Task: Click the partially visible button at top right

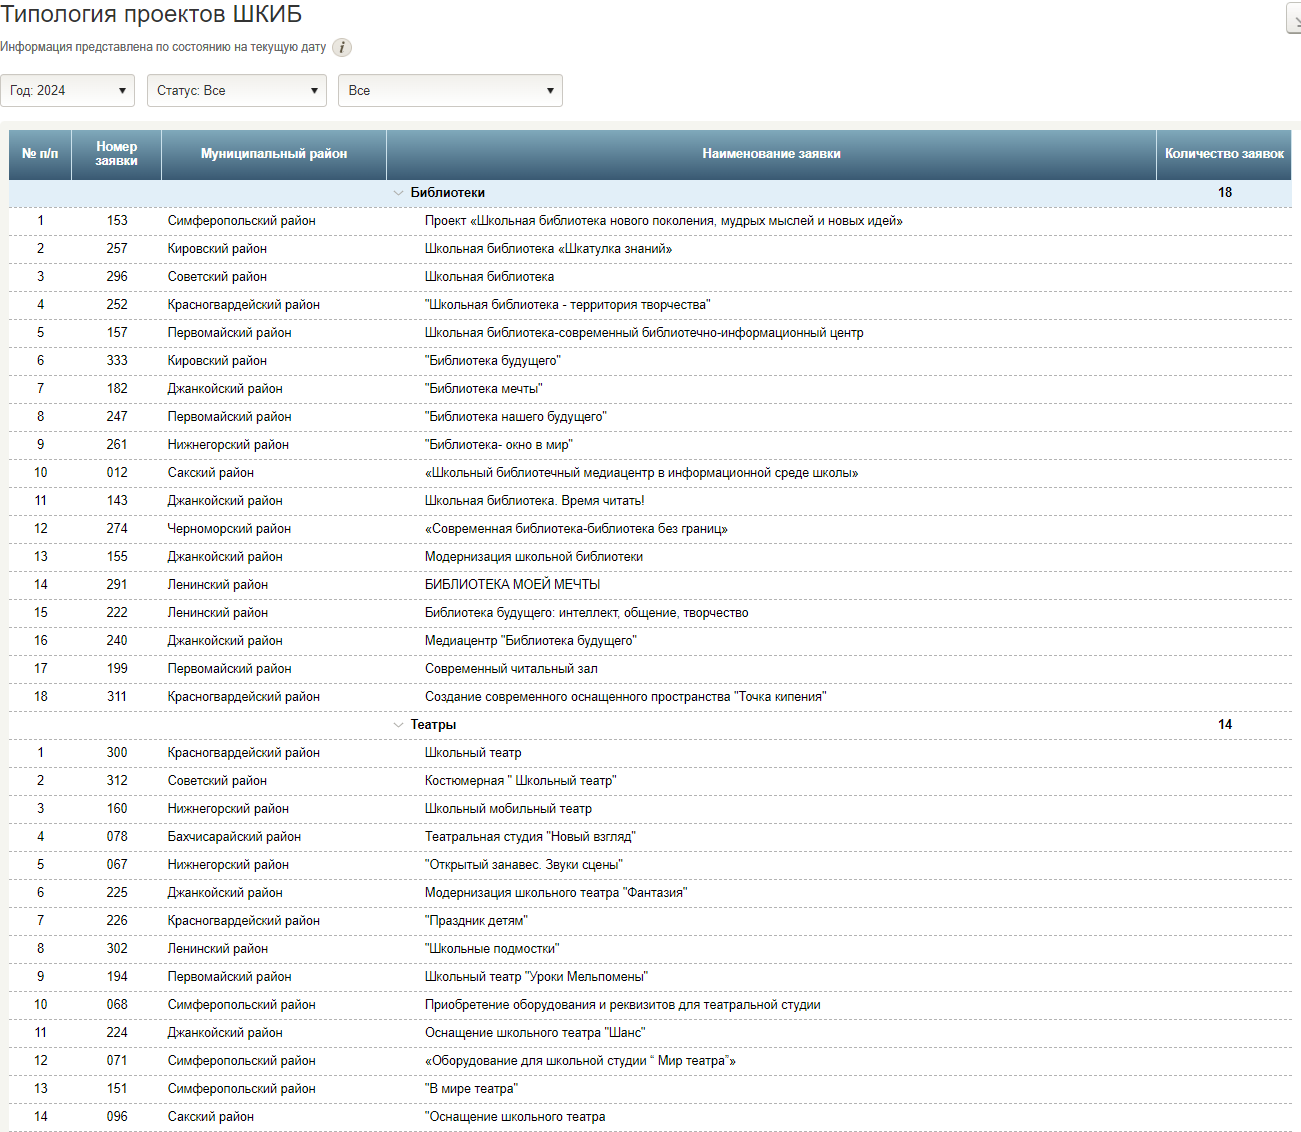Action: click(1293, 18)
